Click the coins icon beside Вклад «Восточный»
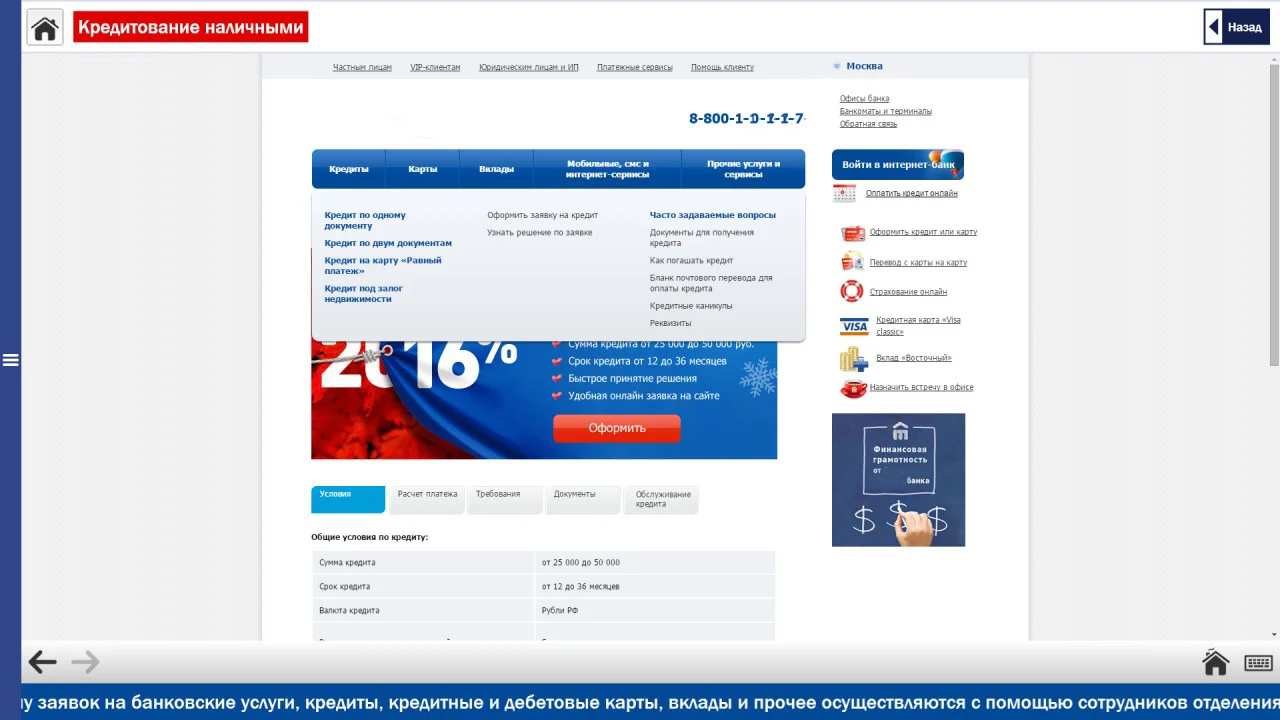The width and height of the screenshot is (1280, 720). click(853, 357)
